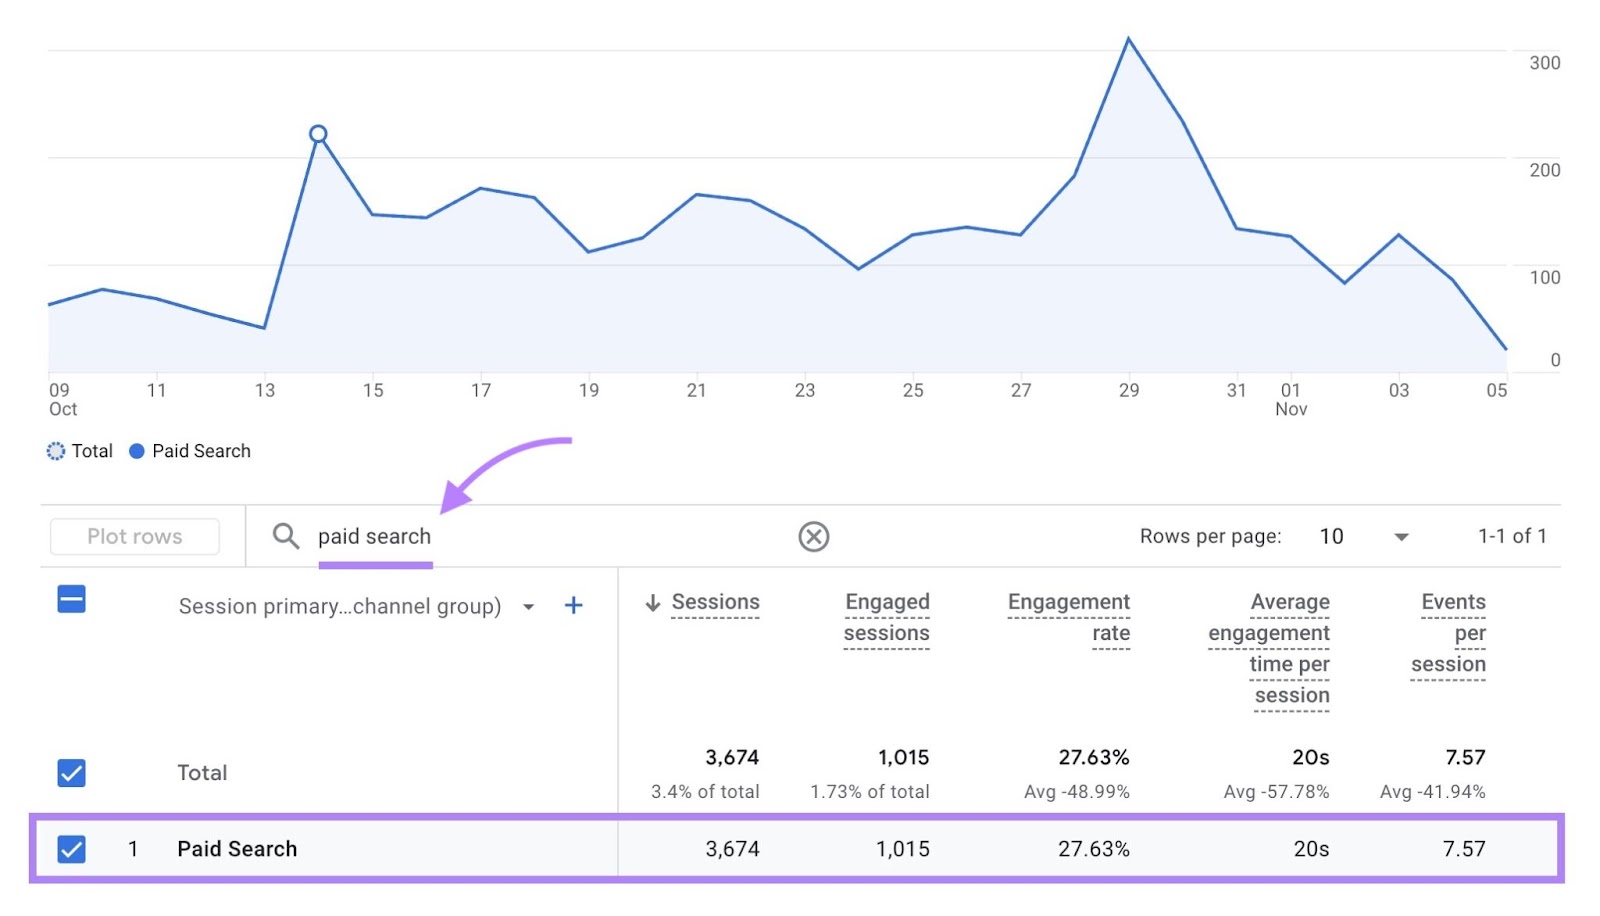The image size is (1600, 916).
Task: Clear the search query using the X icon
Action: (x=814, y=537)
